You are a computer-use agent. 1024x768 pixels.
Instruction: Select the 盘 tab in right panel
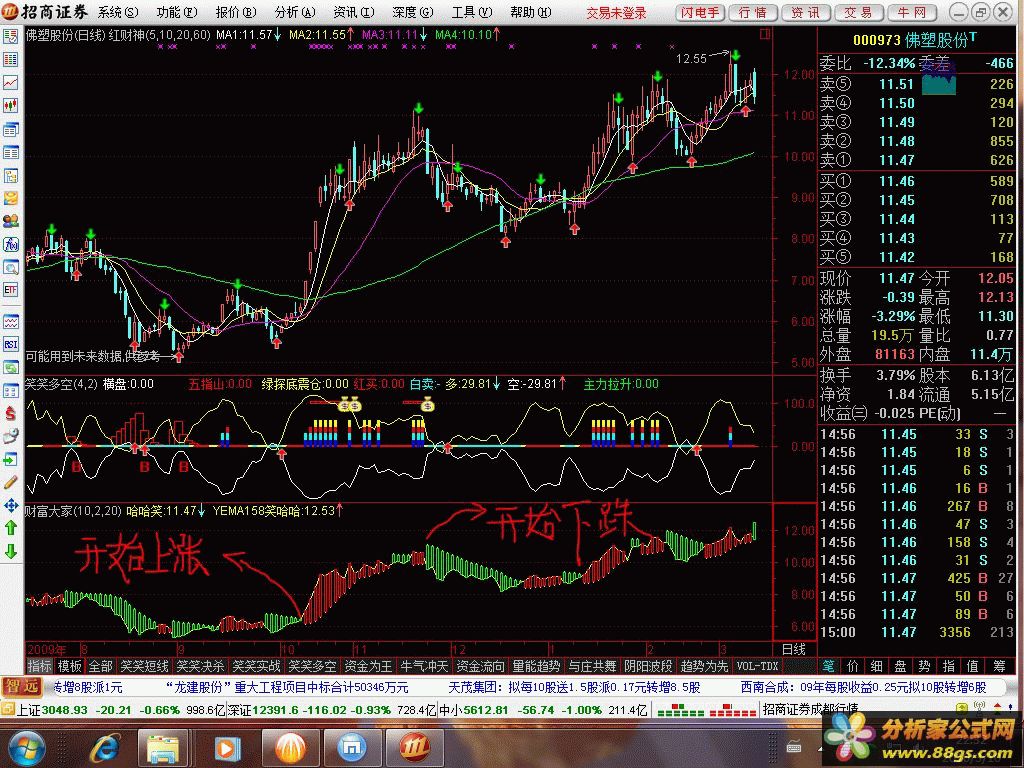(x=901, y=665)
